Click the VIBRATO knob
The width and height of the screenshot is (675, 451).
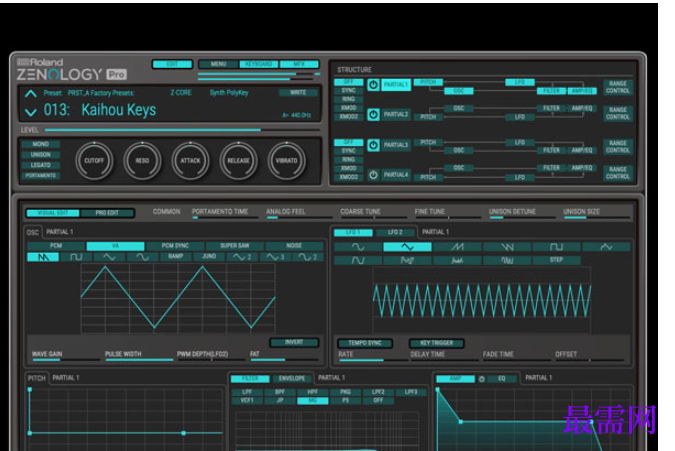tap(287, 161)
